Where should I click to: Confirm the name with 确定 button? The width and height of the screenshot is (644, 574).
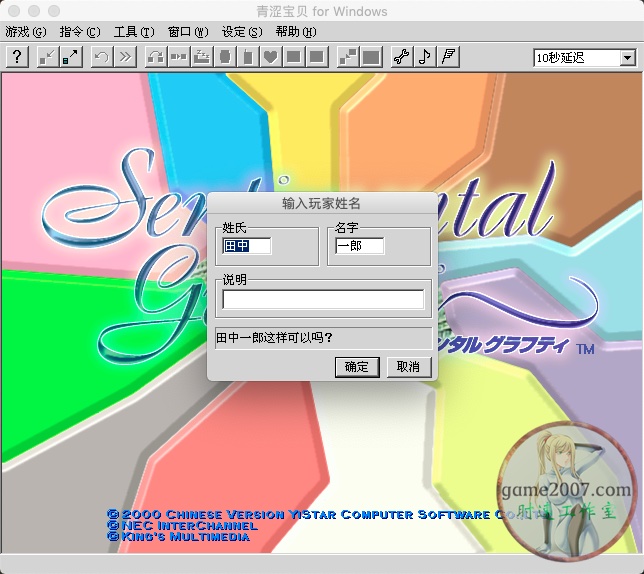tap(357, 367)
